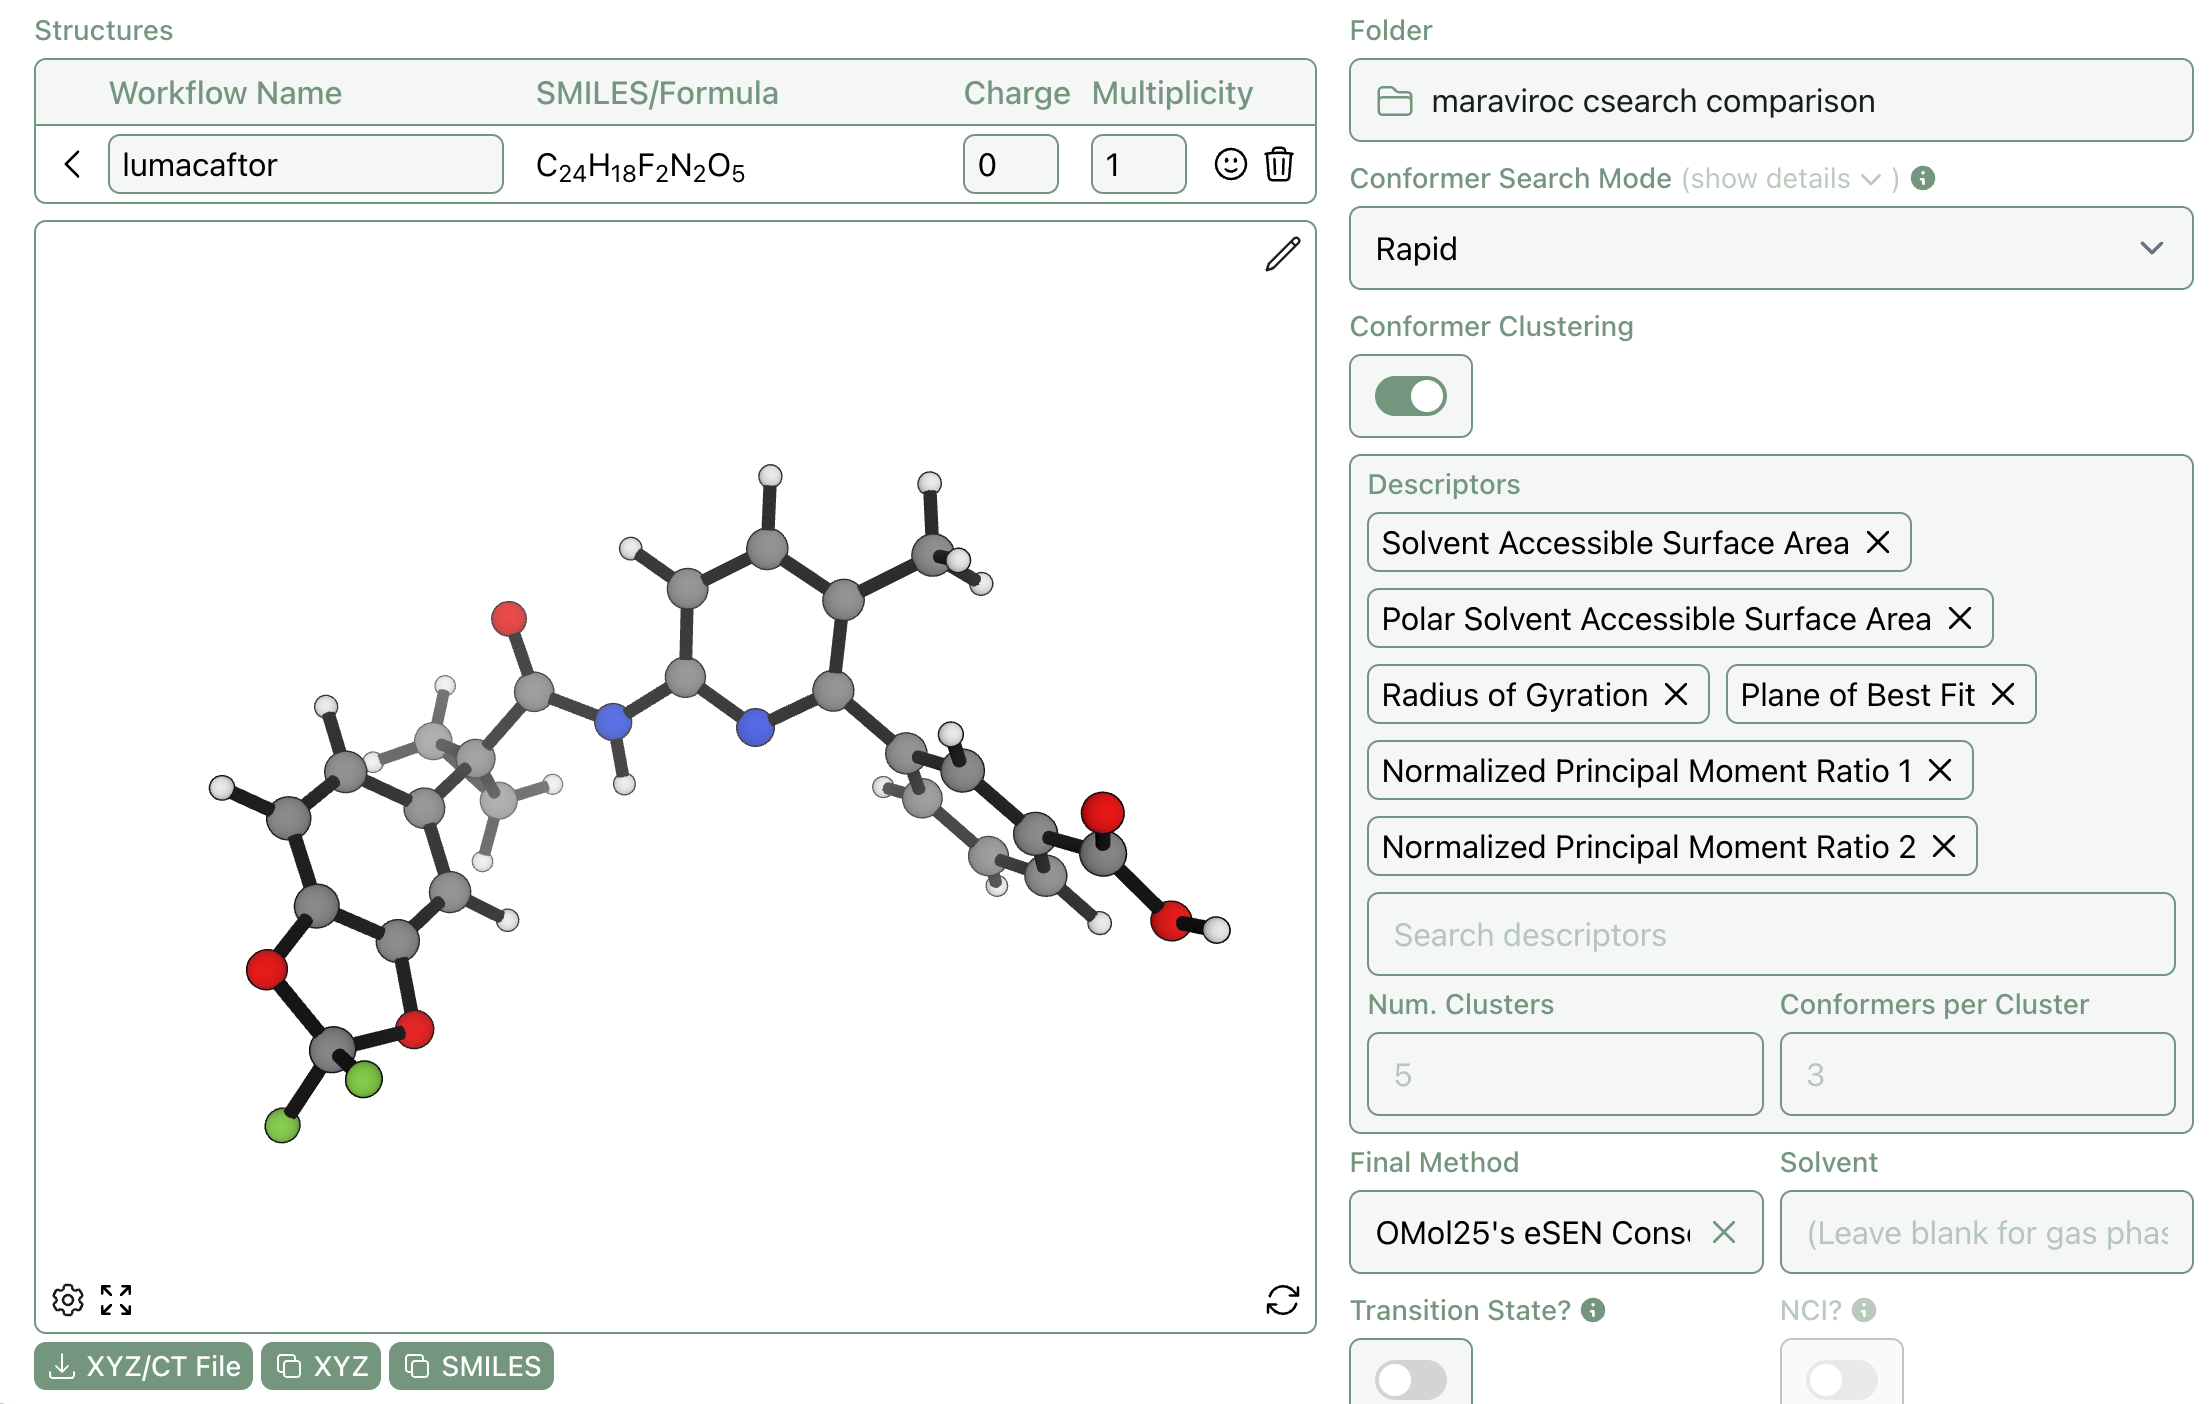Image resolution: width=2210 pixels, height=1404 pixels.
Task: Click the smiley face icon
Action: (x=1230, y=164)
